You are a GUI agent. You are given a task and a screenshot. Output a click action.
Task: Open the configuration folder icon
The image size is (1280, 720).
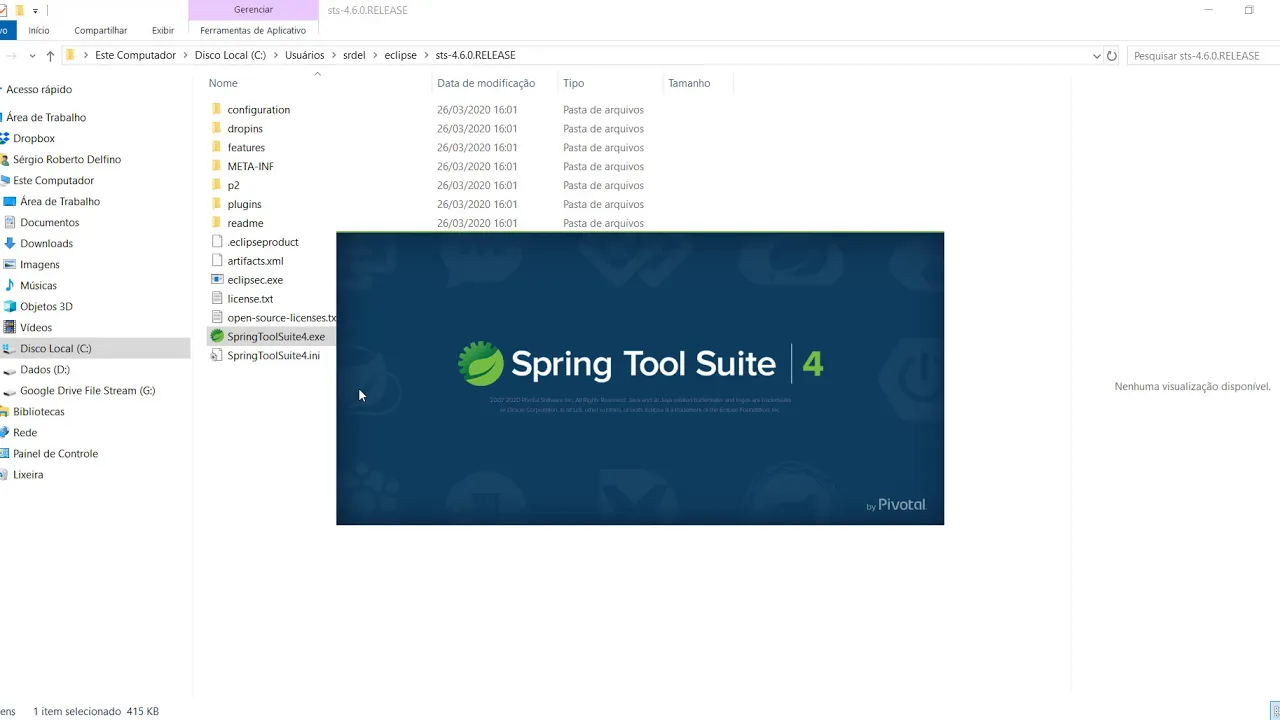tap(217, 109)
